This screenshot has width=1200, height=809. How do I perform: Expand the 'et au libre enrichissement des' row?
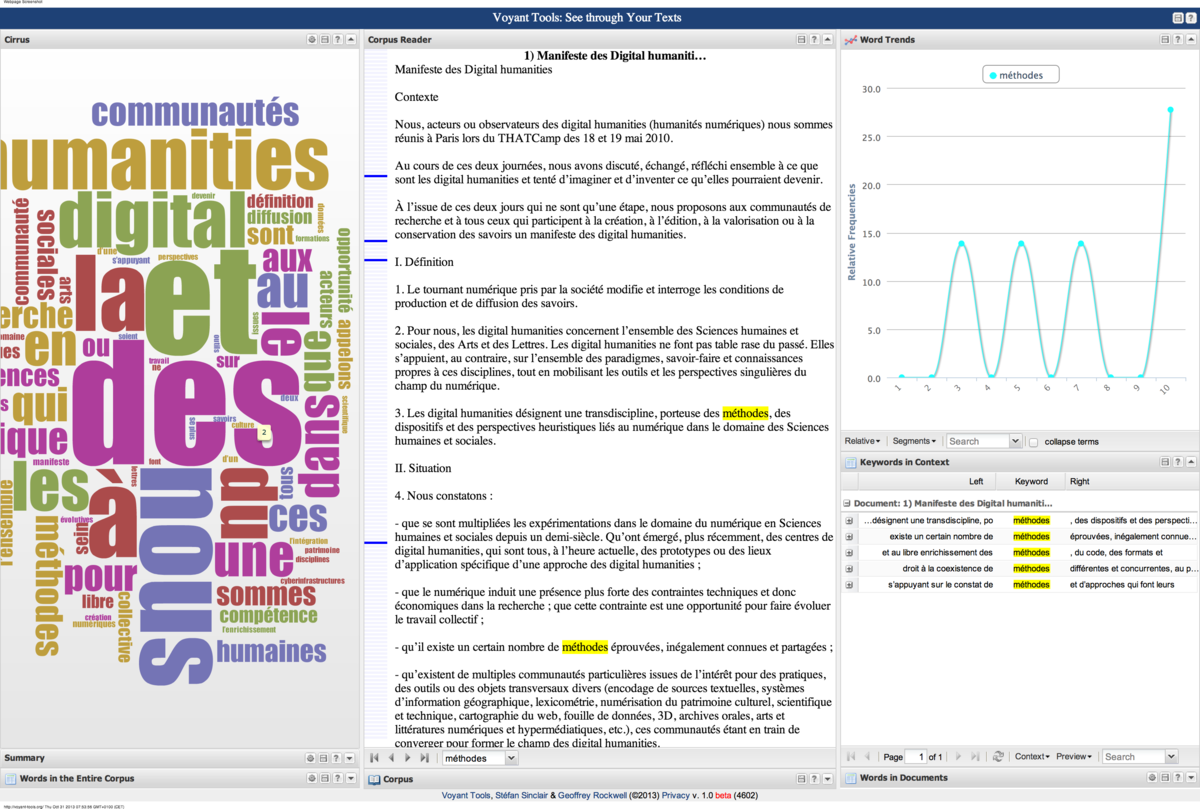(x=849, y=552)
